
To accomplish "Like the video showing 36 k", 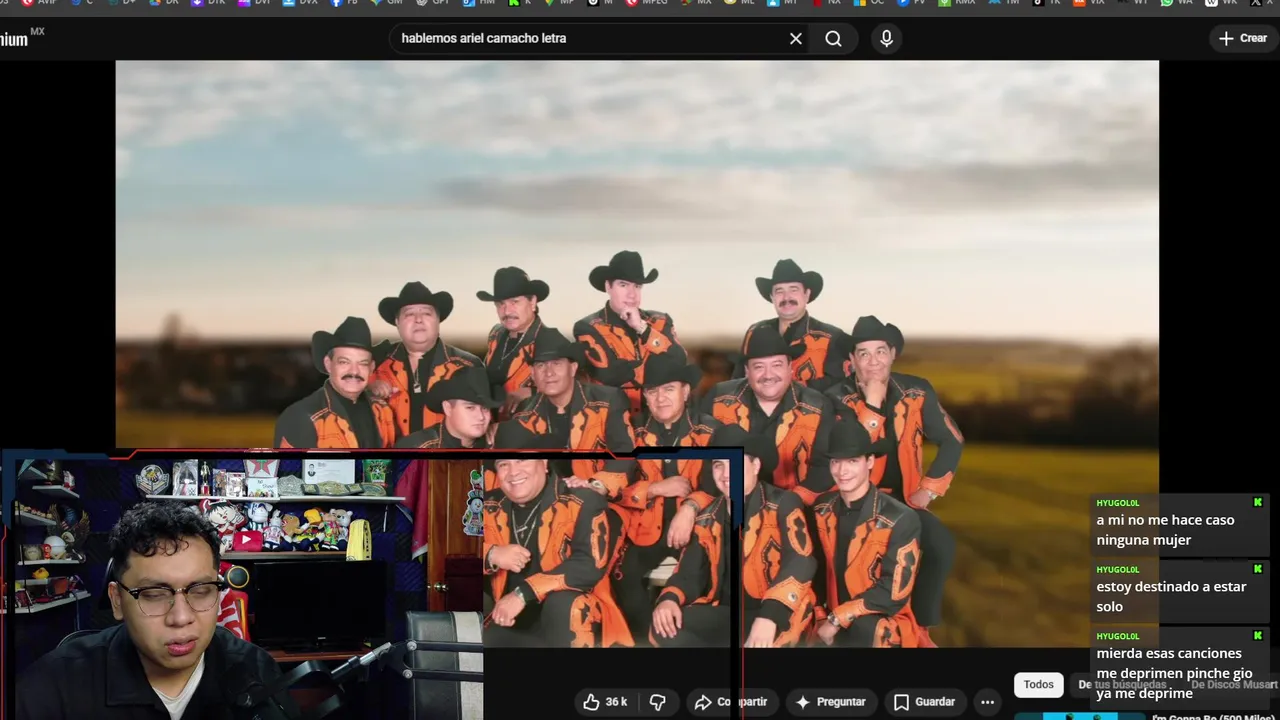I will [x=605, y=702].
